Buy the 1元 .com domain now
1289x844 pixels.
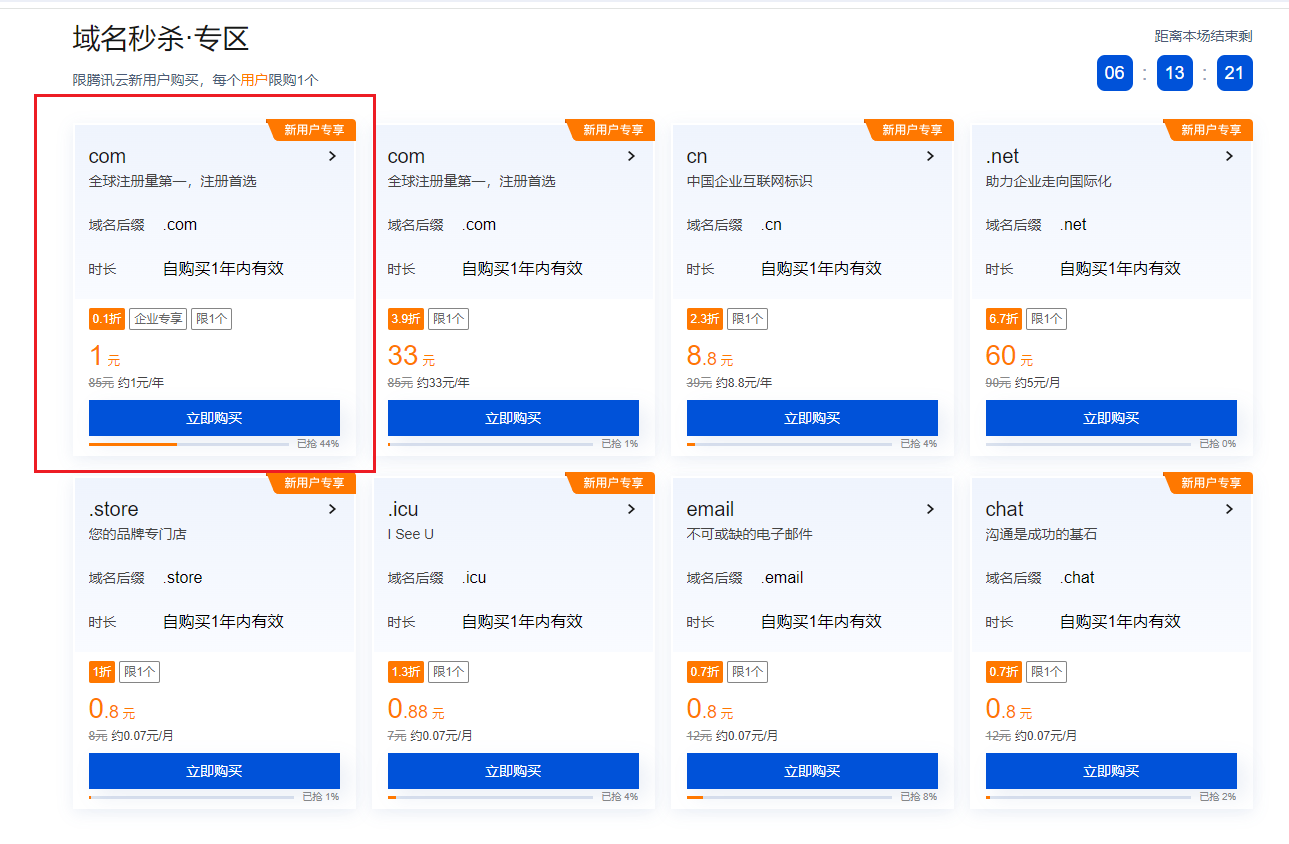pyautogui.click(x=214, y=418)
